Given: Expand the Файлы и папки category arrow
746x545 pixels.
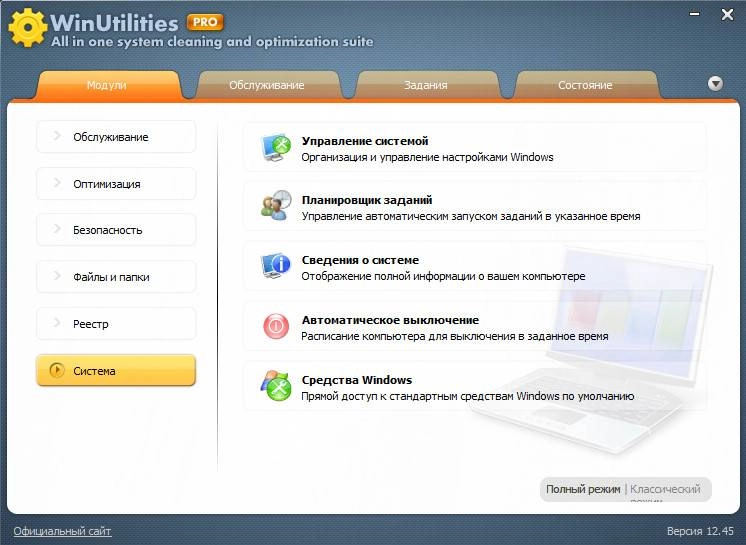Looking at the screenshot, I should click(57, 275).
